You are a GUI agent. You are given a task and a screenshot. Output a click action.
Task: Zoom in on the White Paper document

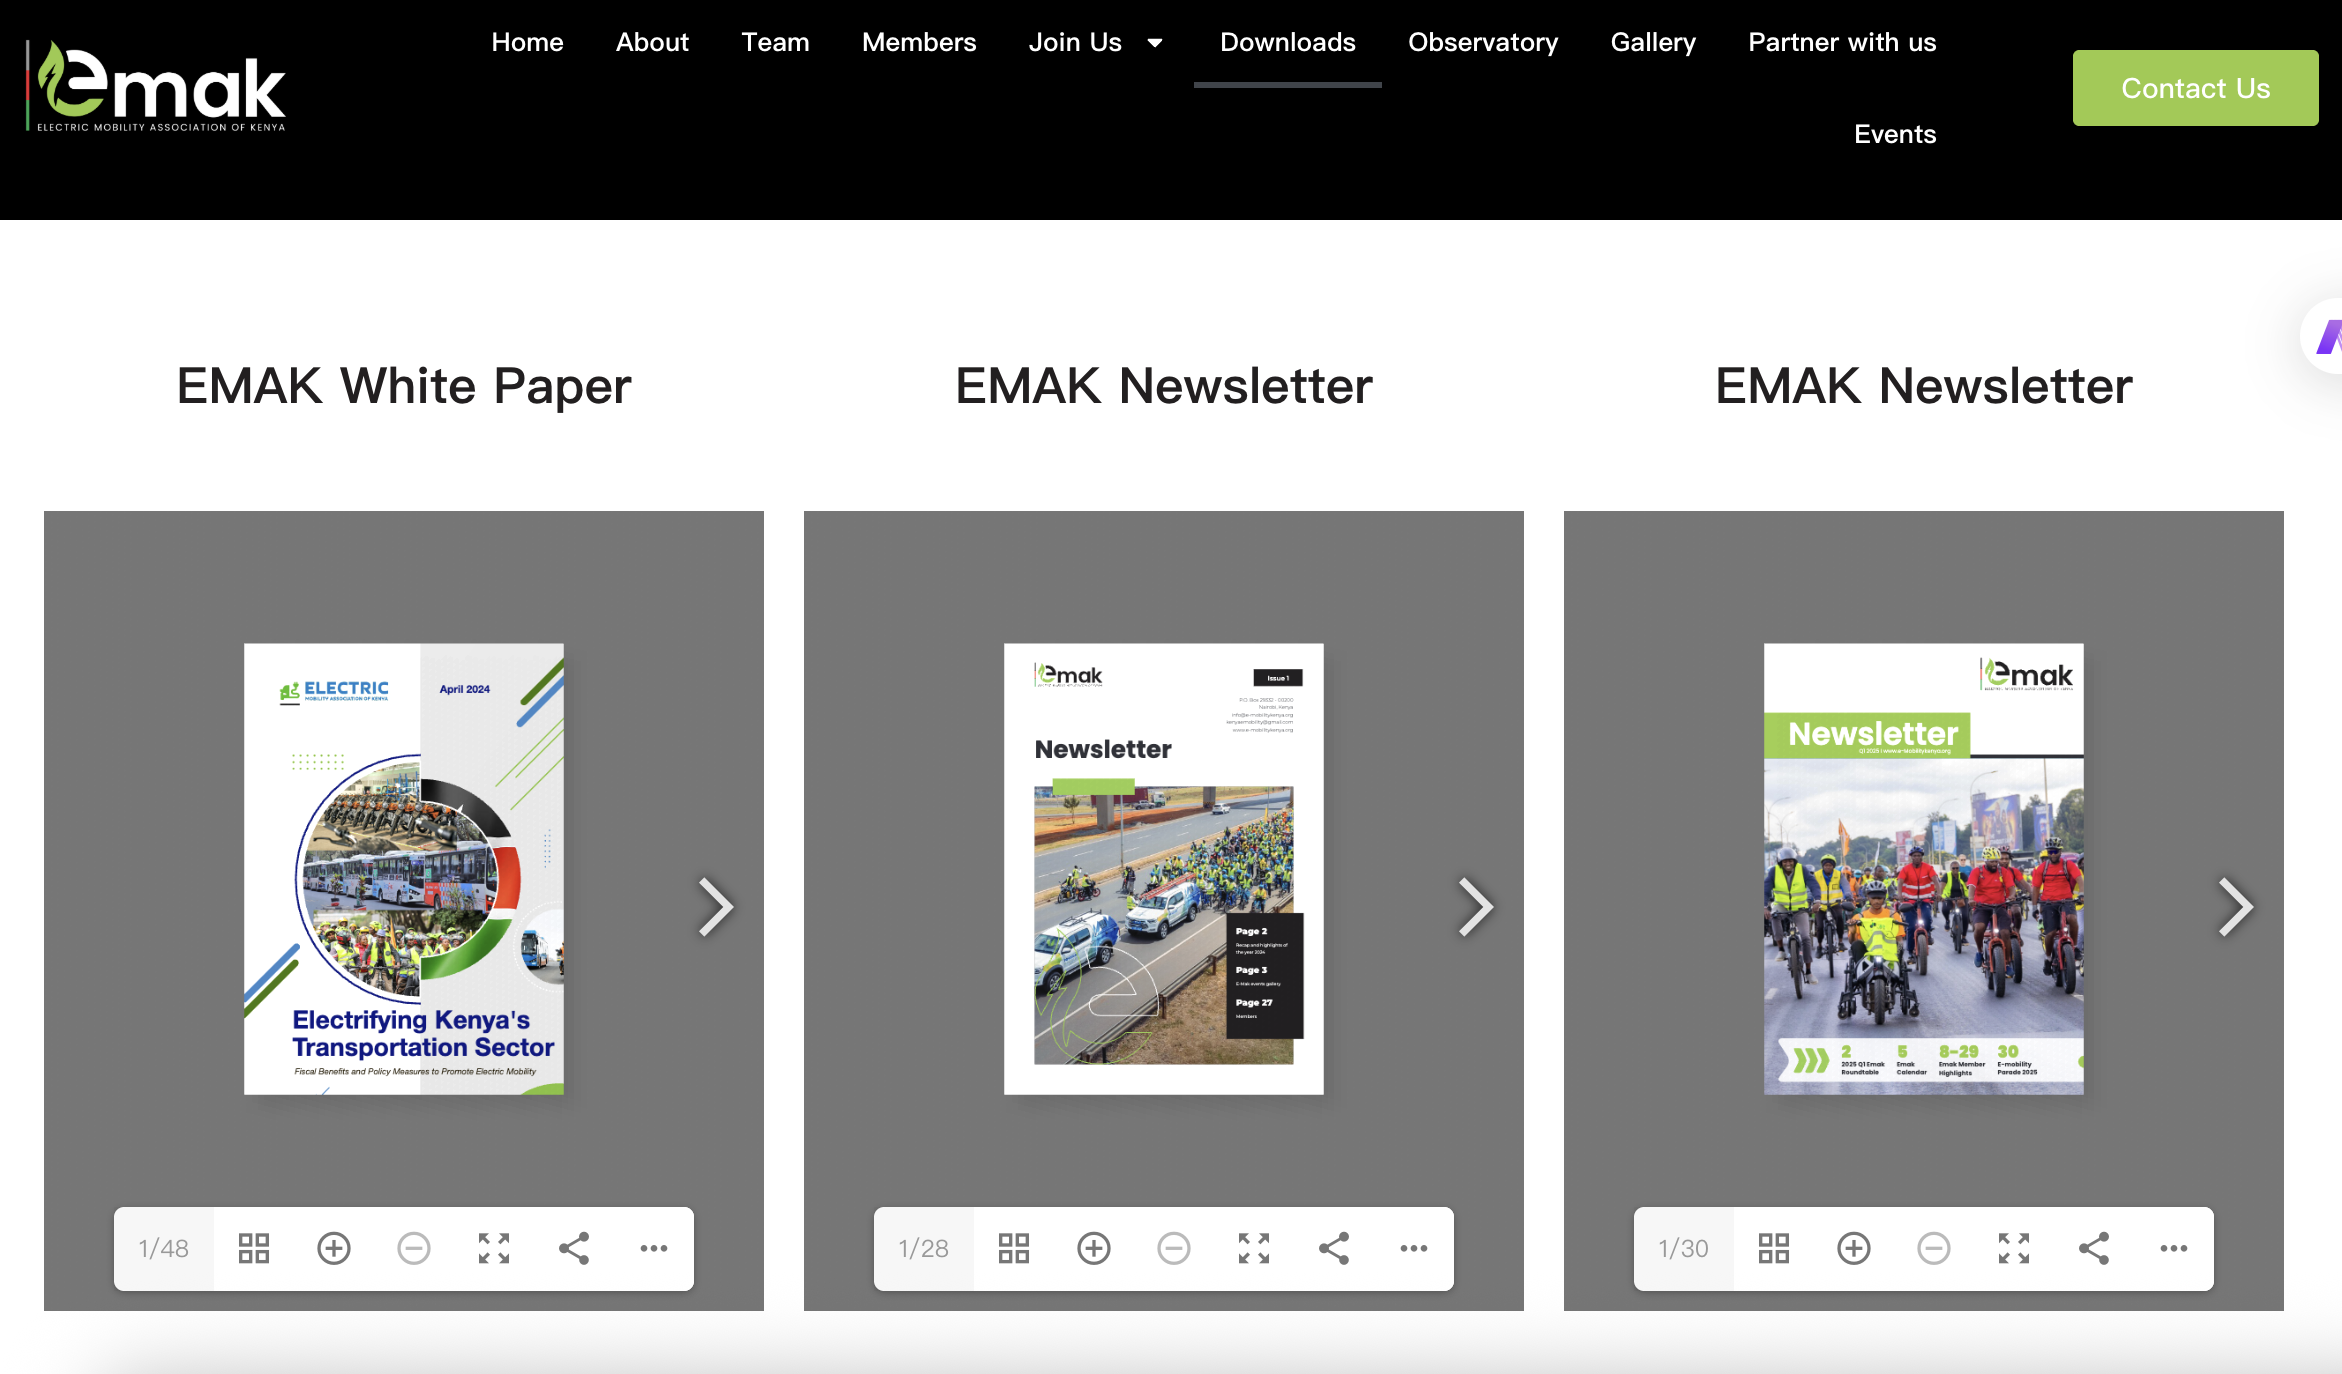(334, 1248)
